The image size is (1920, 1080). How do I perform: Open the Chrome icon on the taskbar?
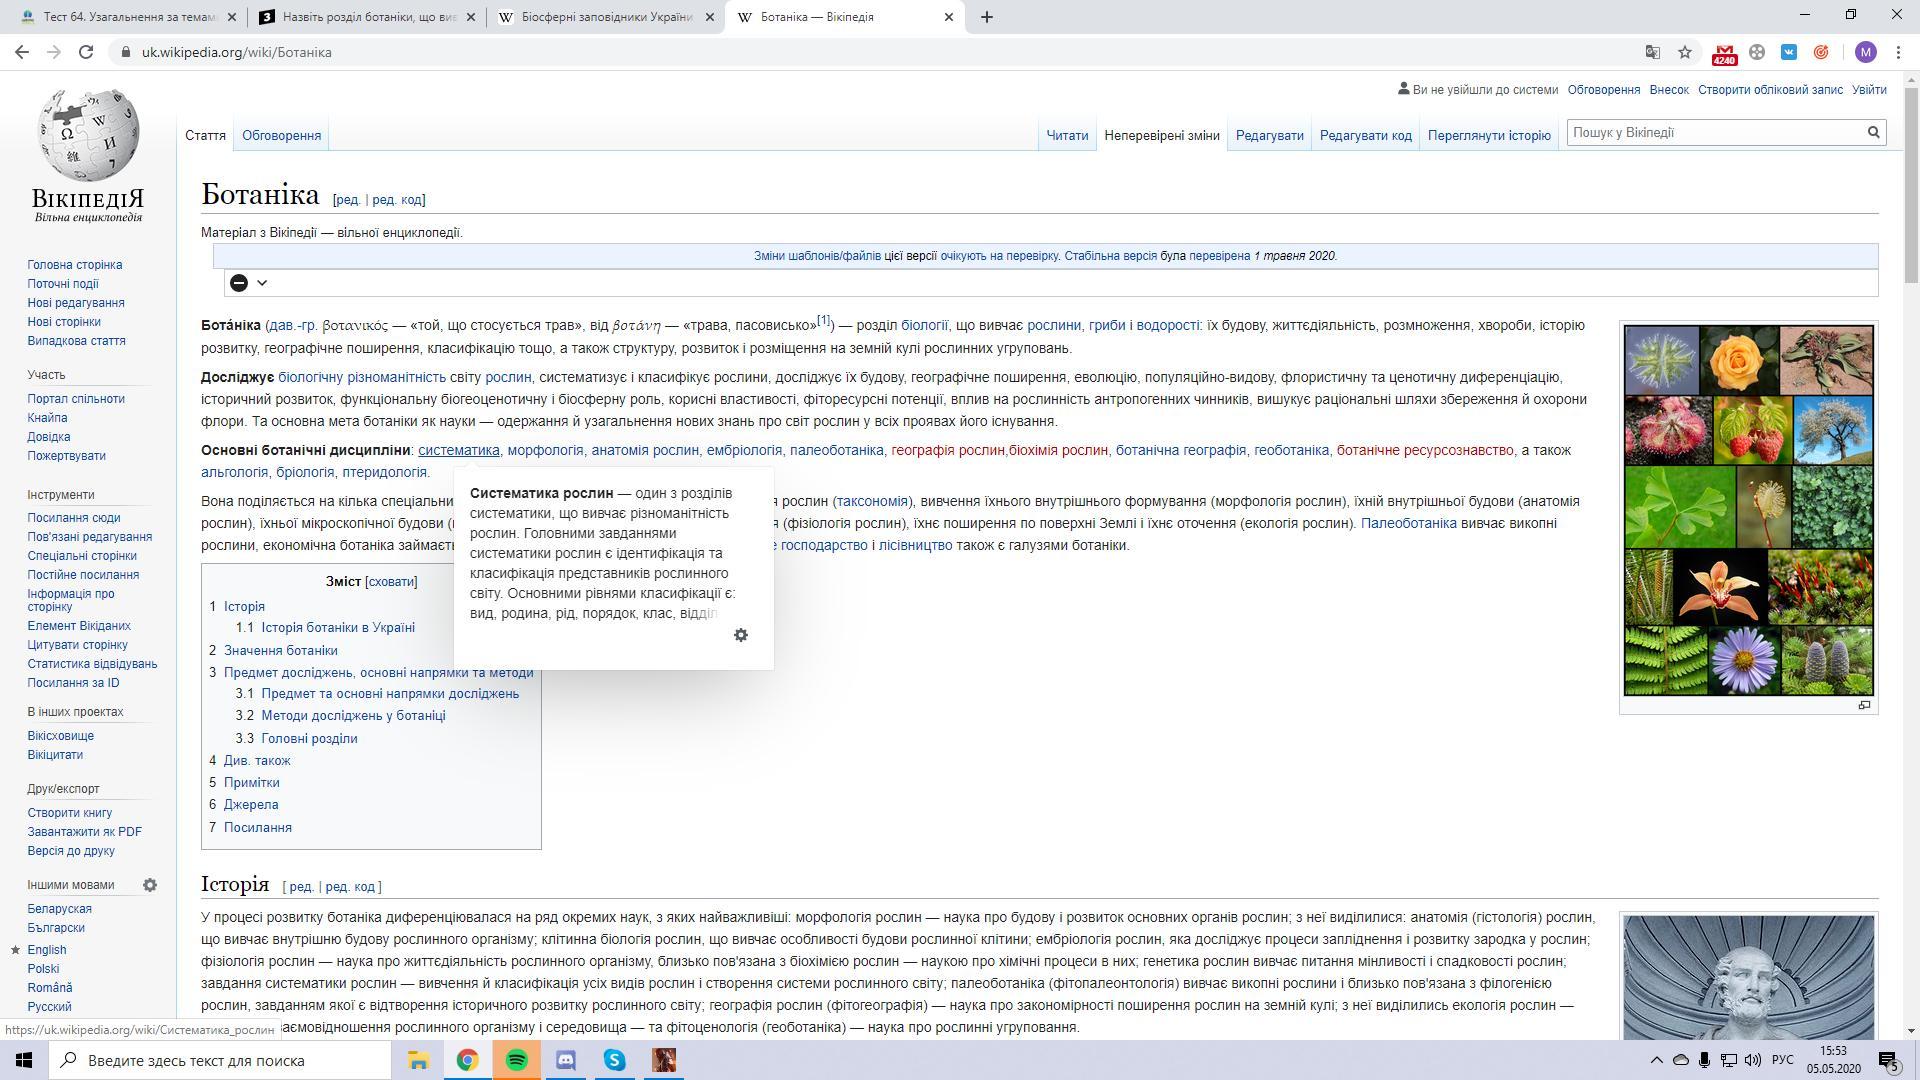click(467, 1060)
